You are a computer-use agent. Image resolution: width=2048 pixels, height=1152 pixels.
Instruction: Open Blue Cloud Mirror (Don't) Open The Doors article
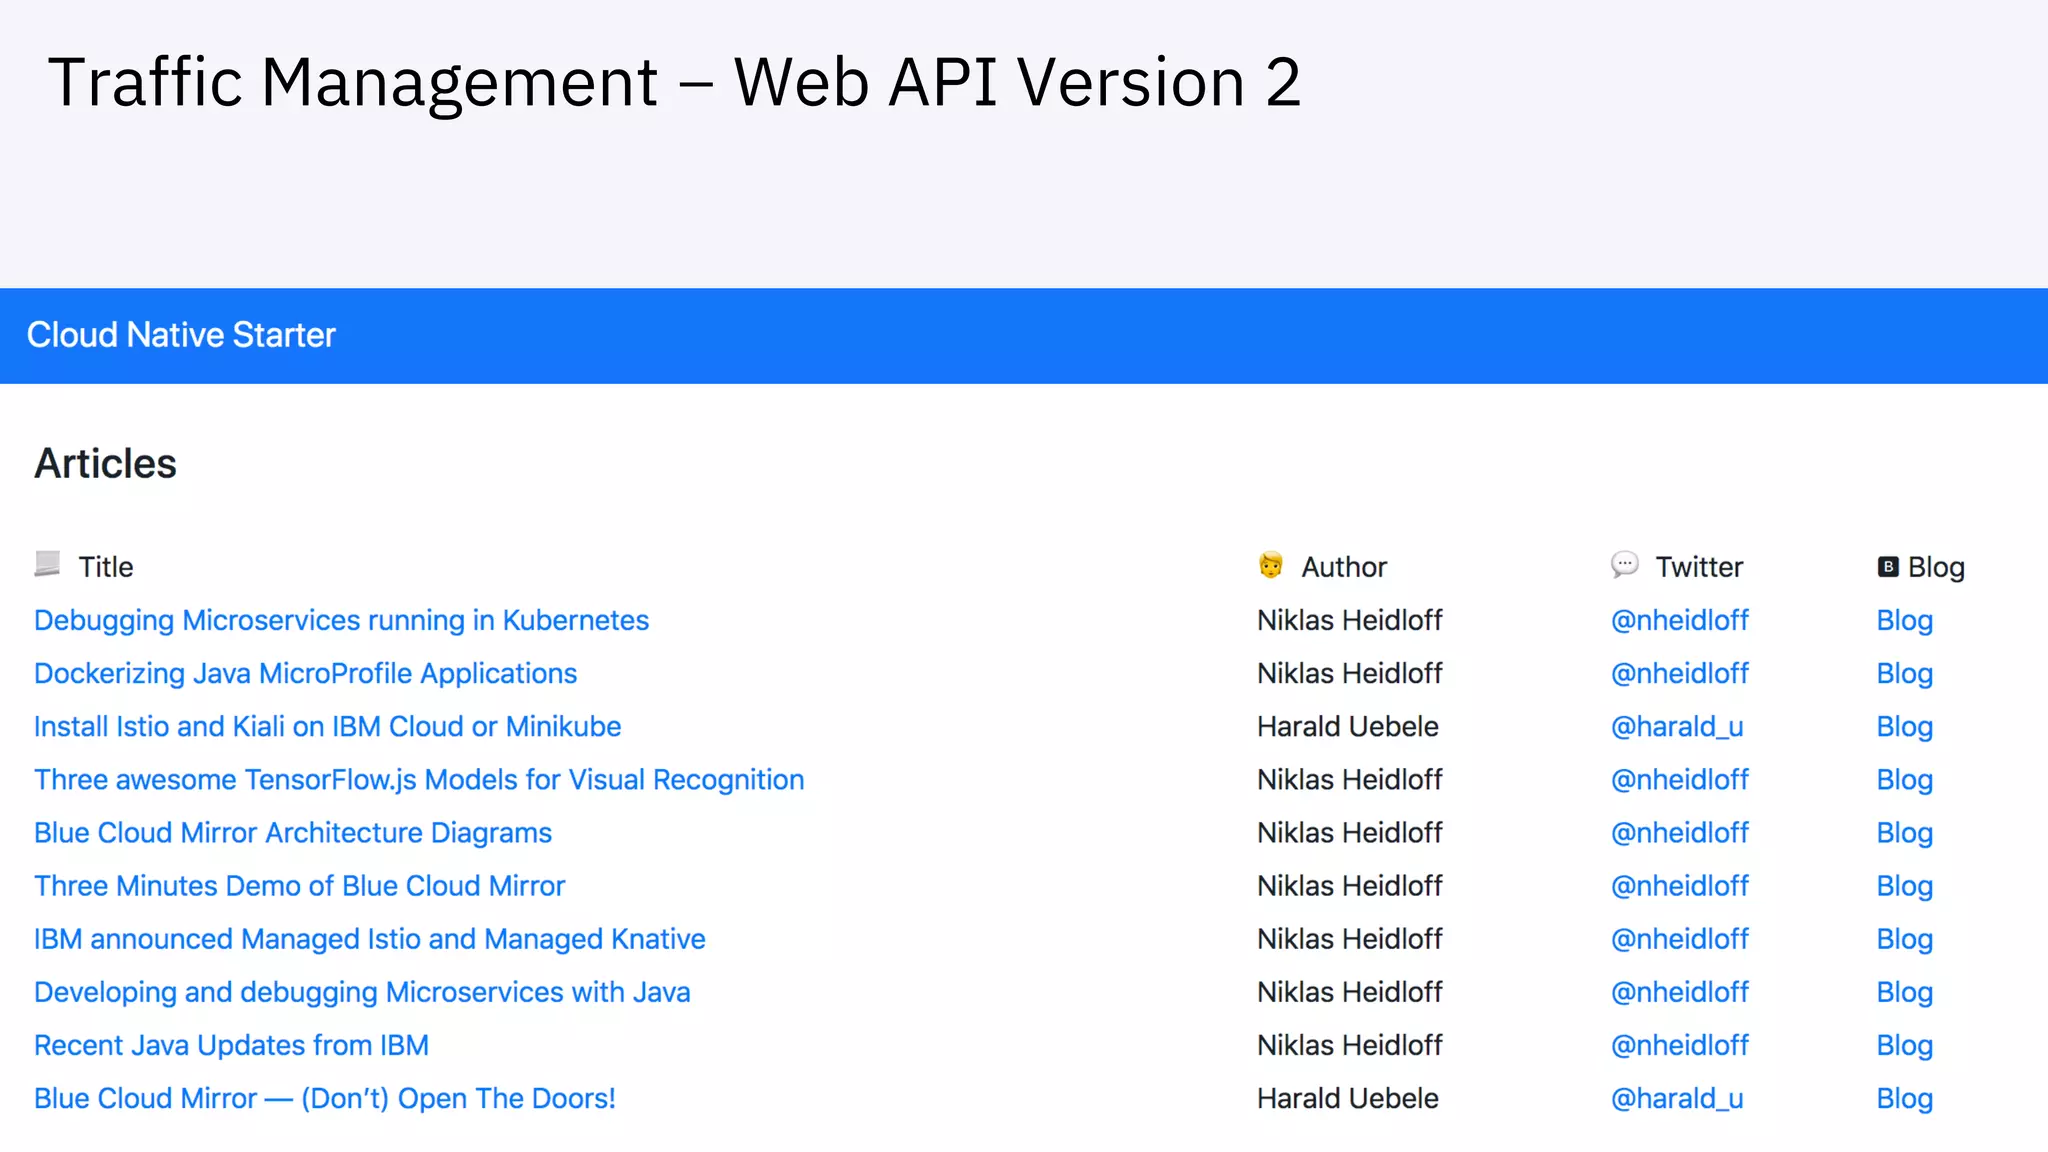pyautogui.click(x=324, y=1098)
